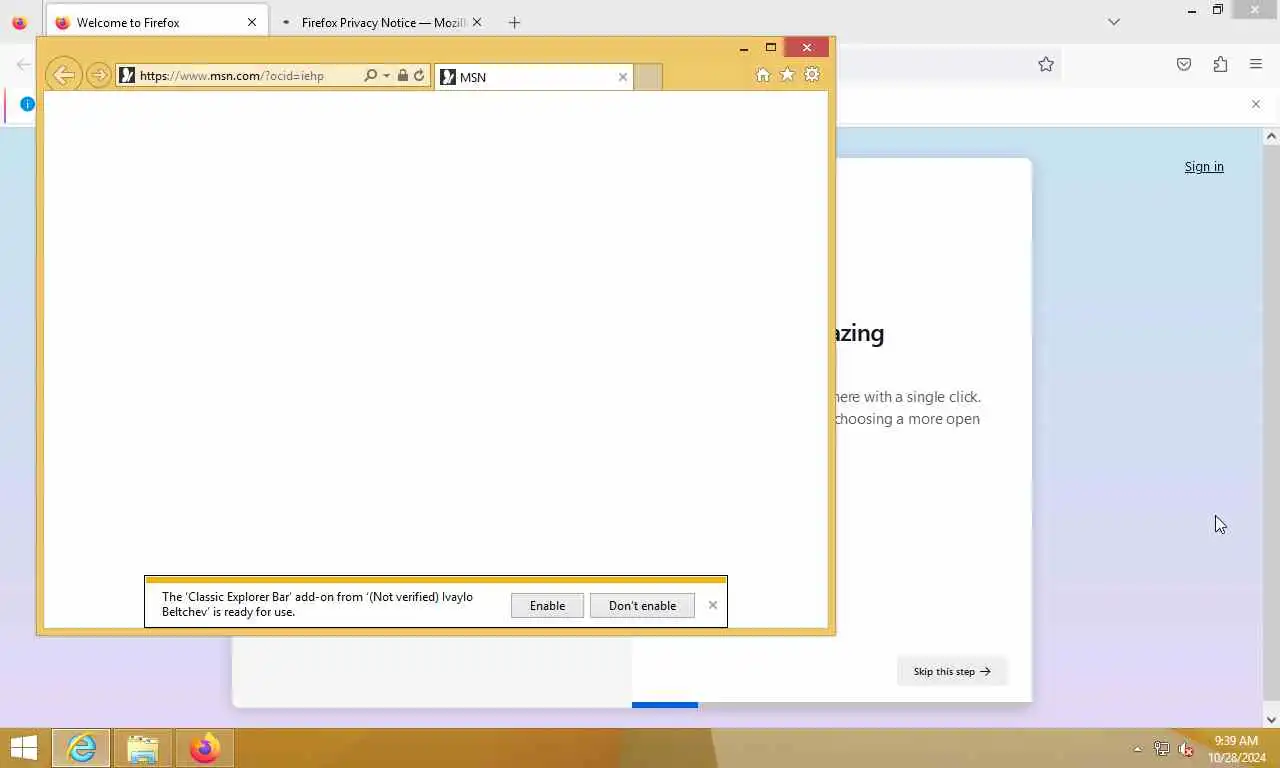Choose Don't enable for the add-on
This screenshot has width=1280, height=768.
[642, 605]
